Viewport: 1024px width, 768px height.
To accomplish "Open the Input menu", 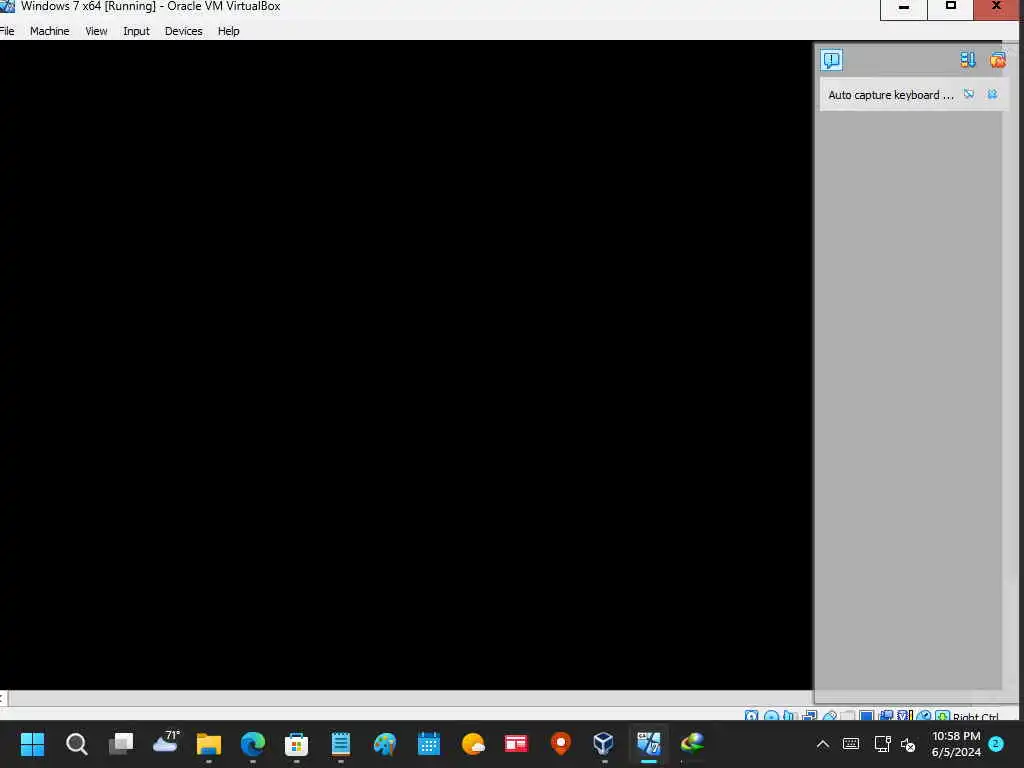I will 136,31.
